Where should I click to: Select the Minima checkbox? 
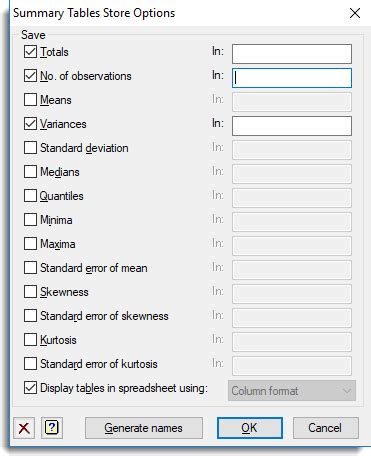pos(30,220)
